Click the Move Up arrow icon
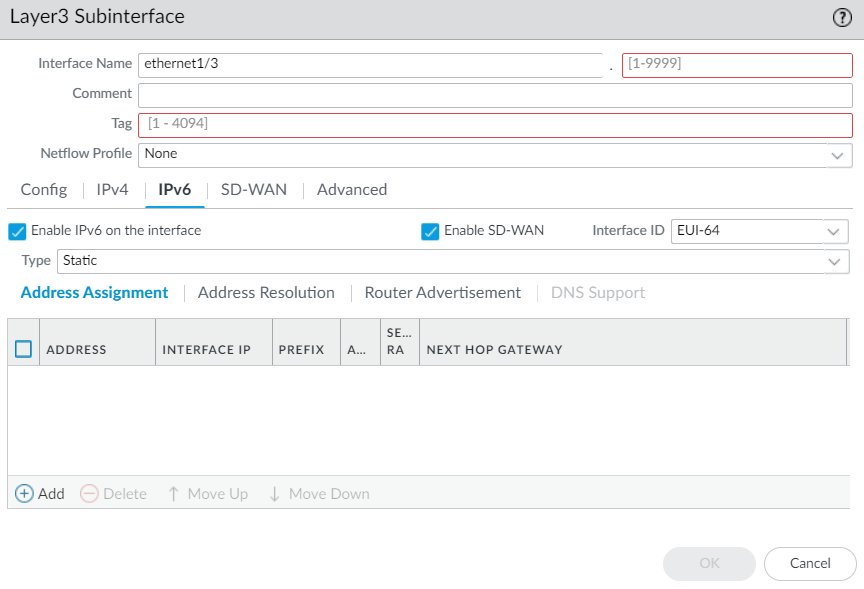Viewport: 864px width, 589px height. tap(174, 494)
